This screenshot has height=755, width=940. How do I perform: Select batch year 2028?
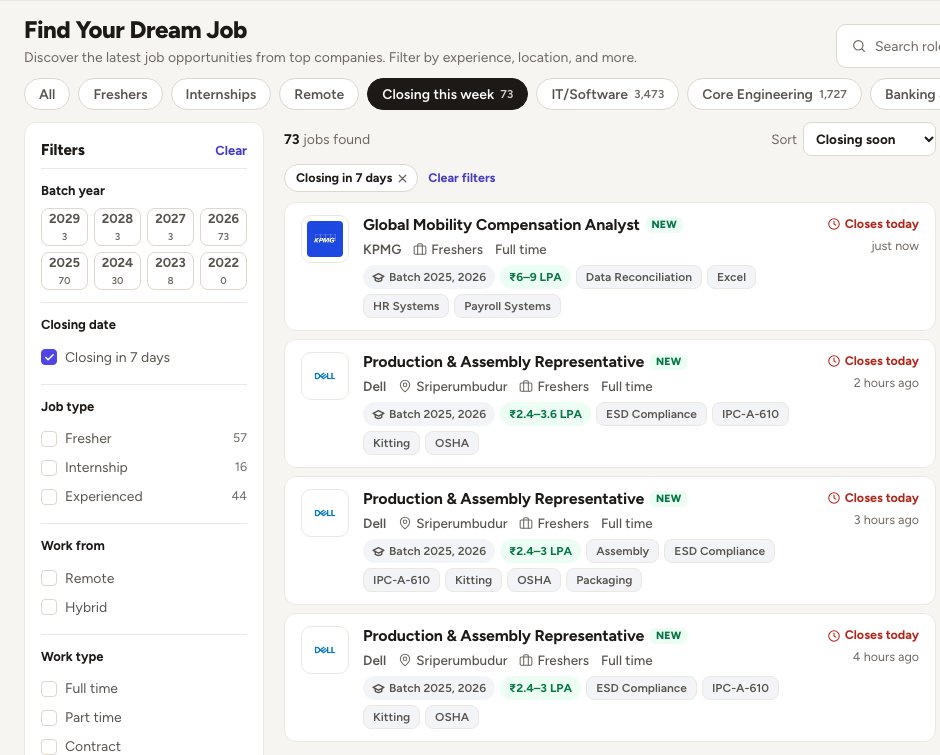tap(118, 227)
